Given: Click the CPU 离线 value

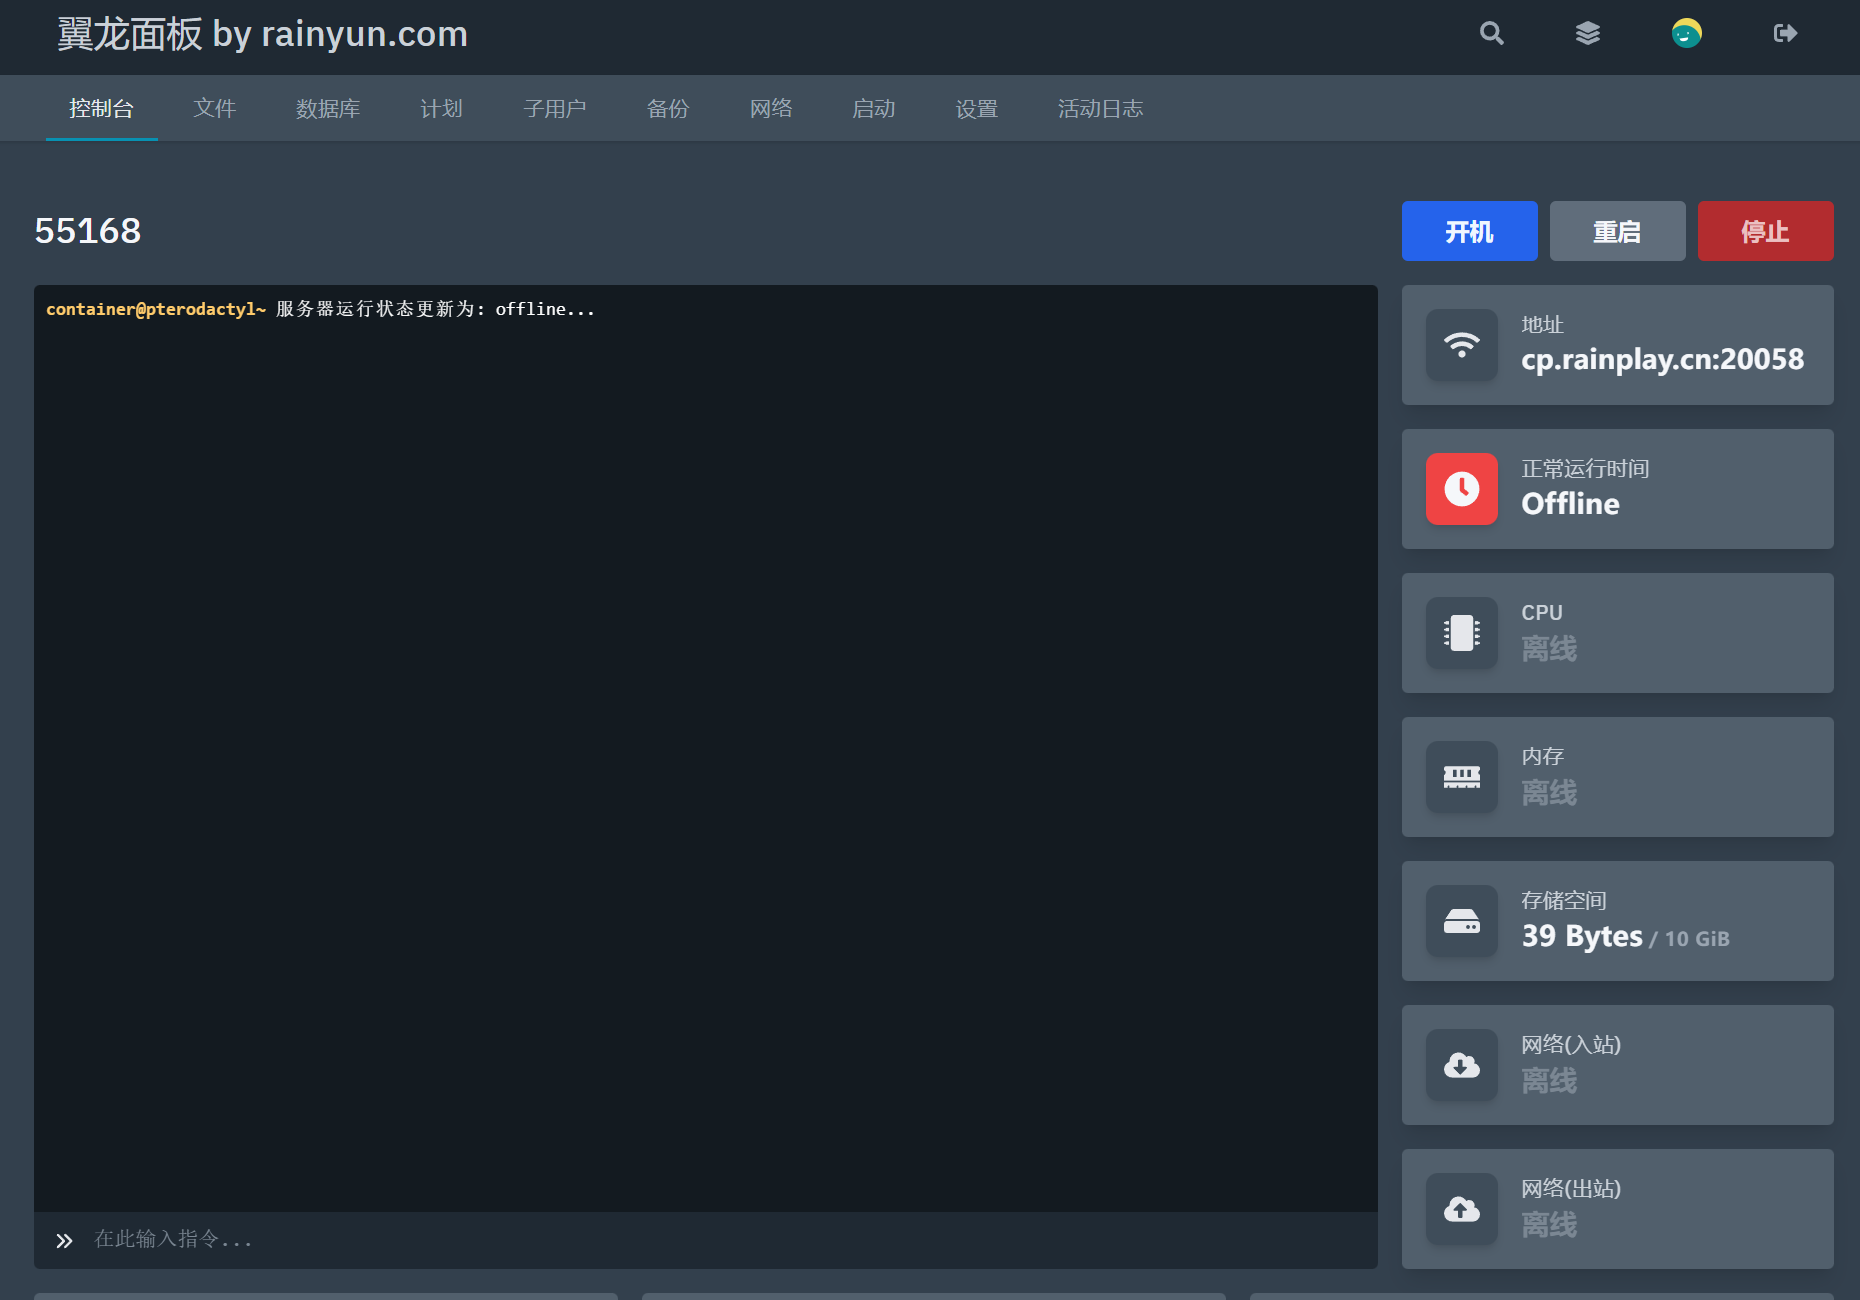Looking at the screenshot, I should tap(1549, 649).
